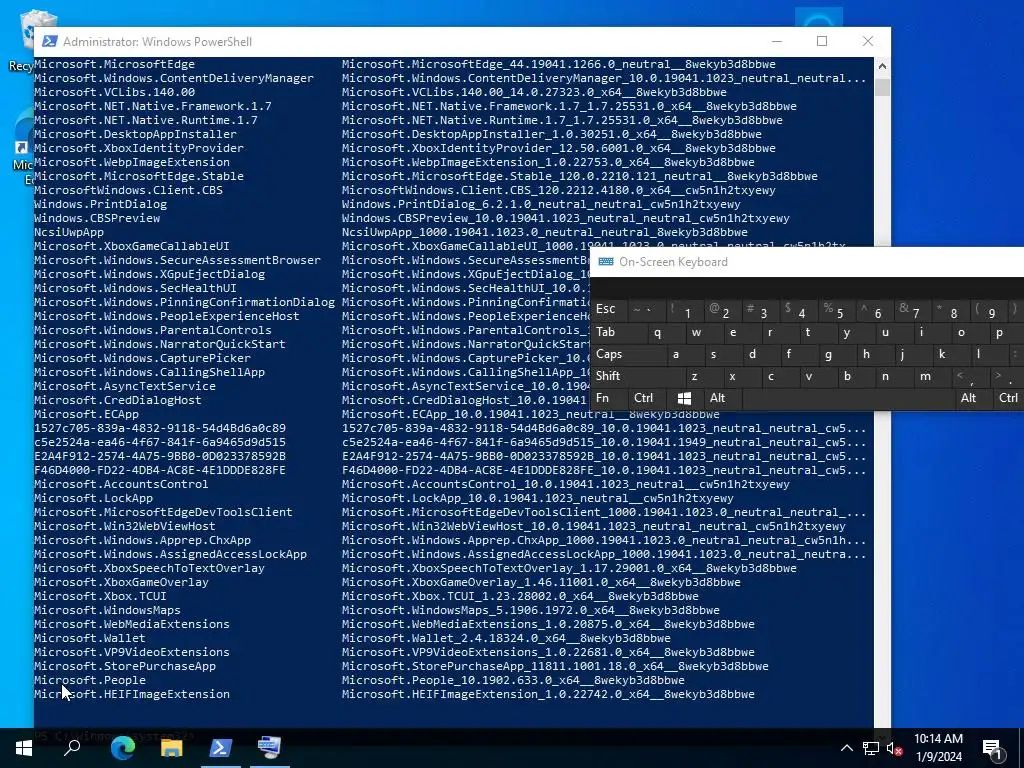Show hidden system tray icons
1024x768 pixels.
click(846, 748)
